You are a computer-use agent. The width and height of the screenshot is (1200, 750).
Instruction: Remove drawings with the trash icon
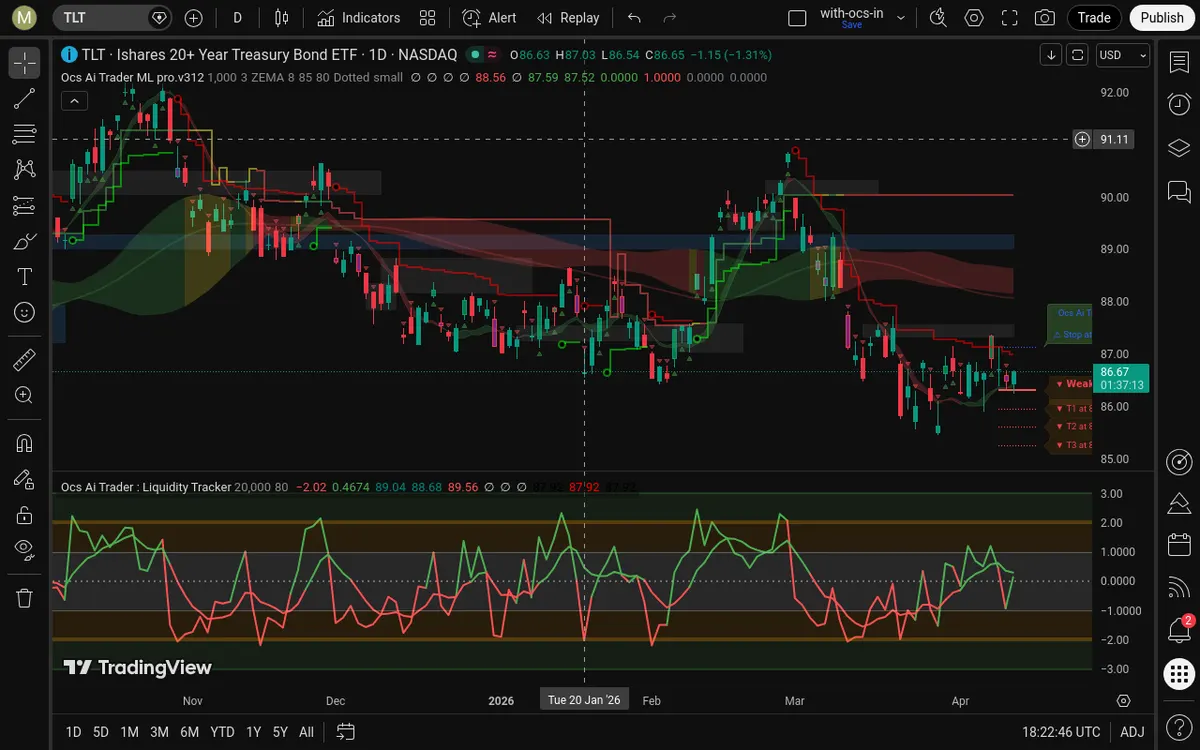(x=25, y=598)
